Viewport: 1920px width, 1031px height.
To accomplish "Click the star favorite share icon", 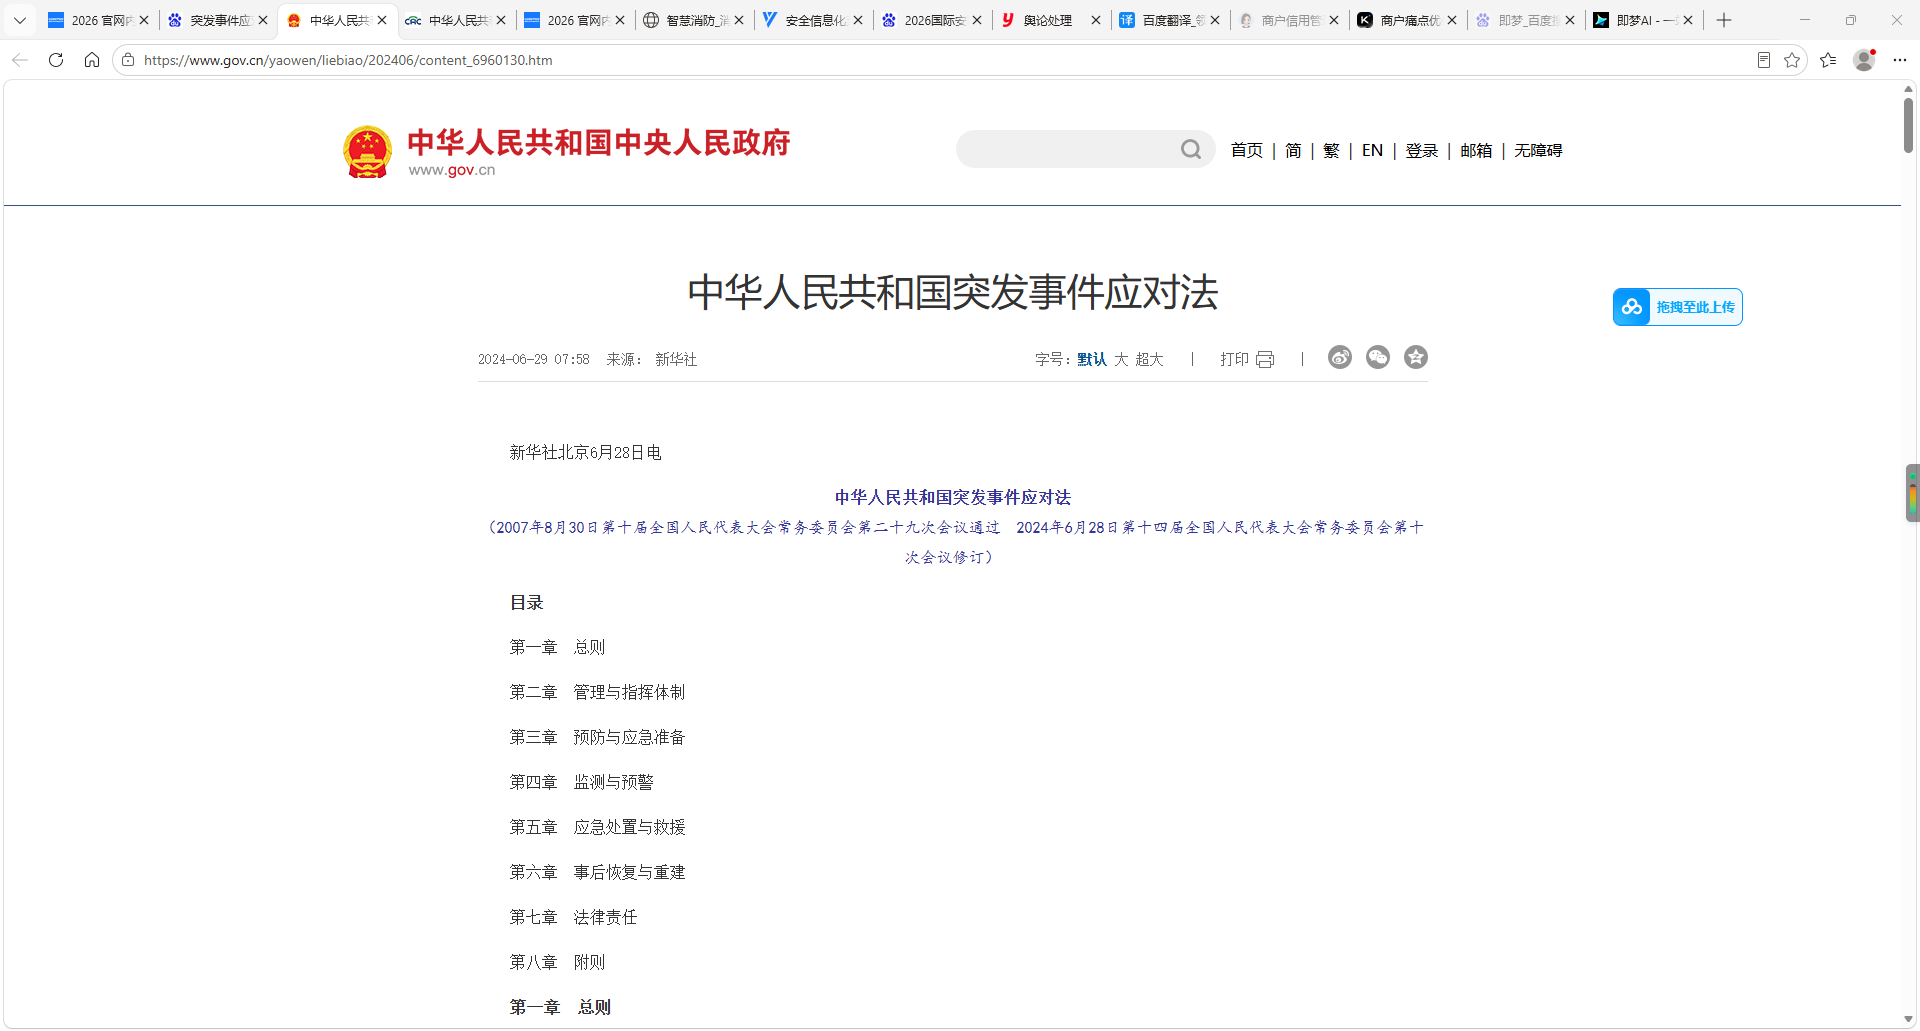I will click(1416, 357).
